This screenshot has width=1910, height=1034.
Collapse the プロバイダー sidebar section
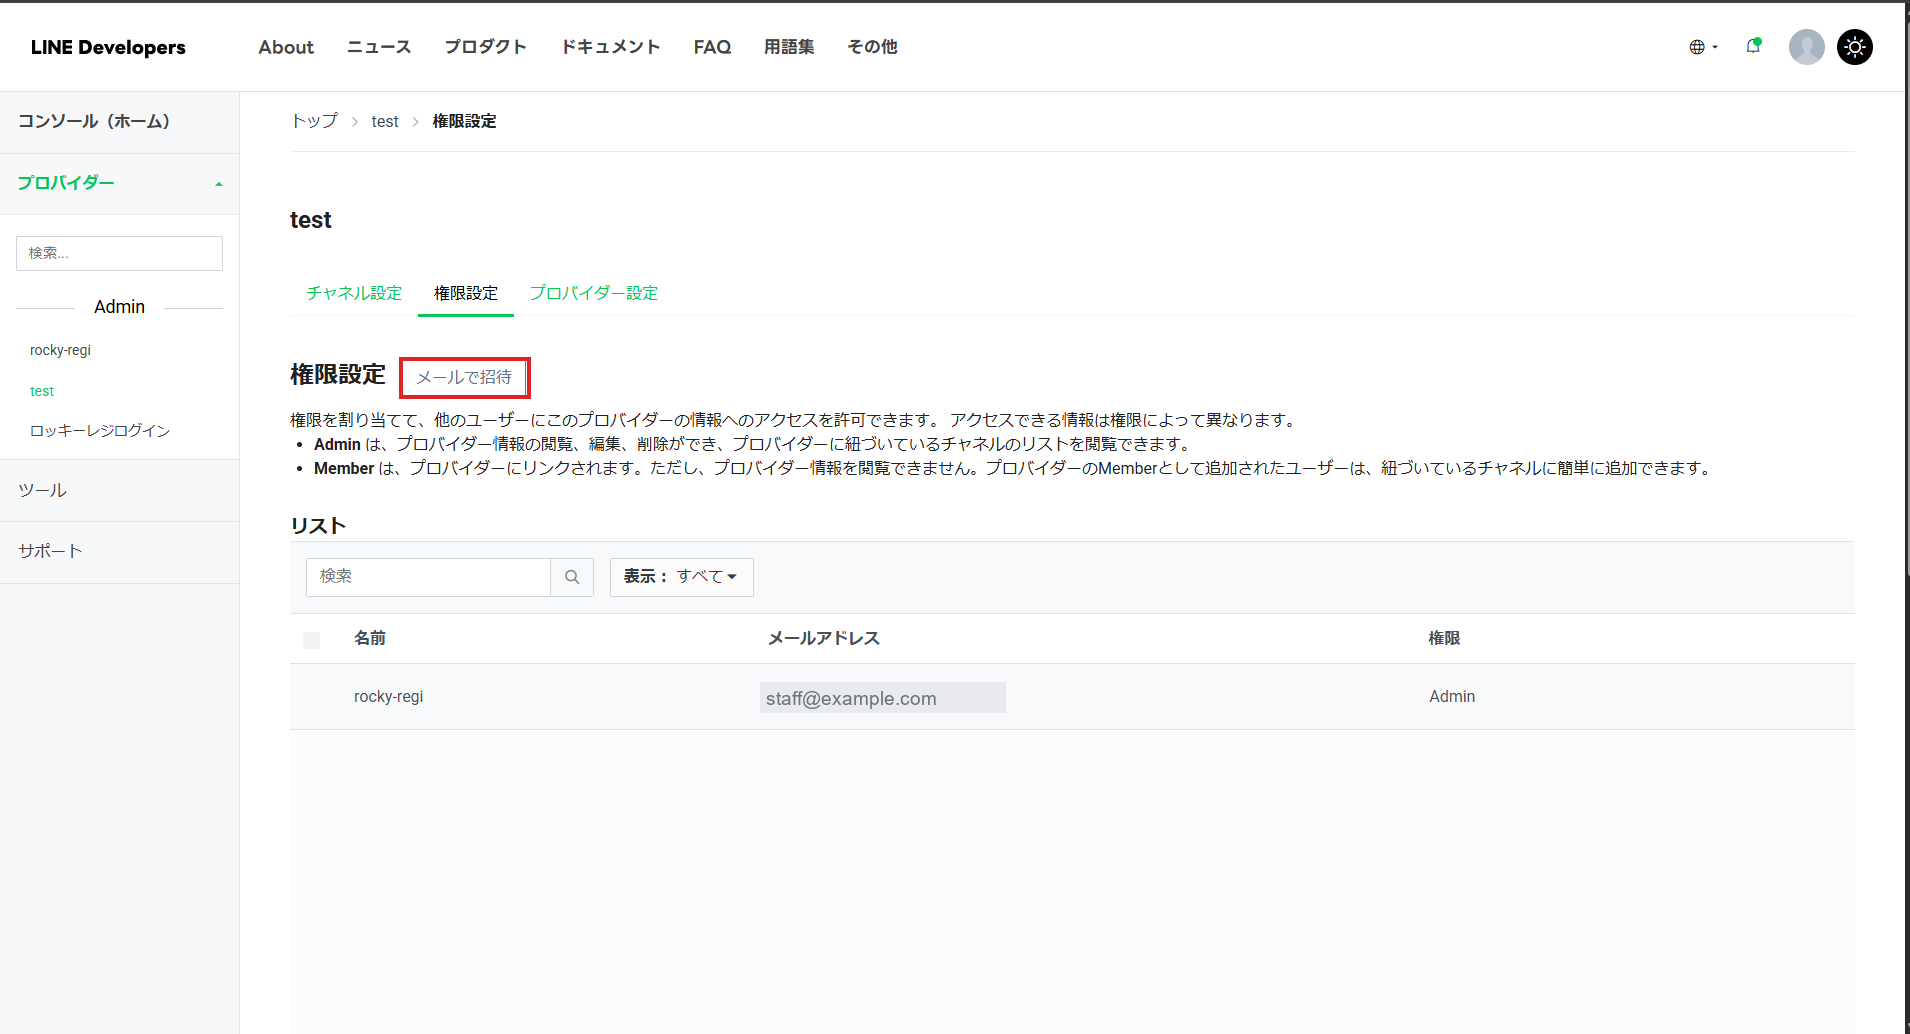point(119,184)
